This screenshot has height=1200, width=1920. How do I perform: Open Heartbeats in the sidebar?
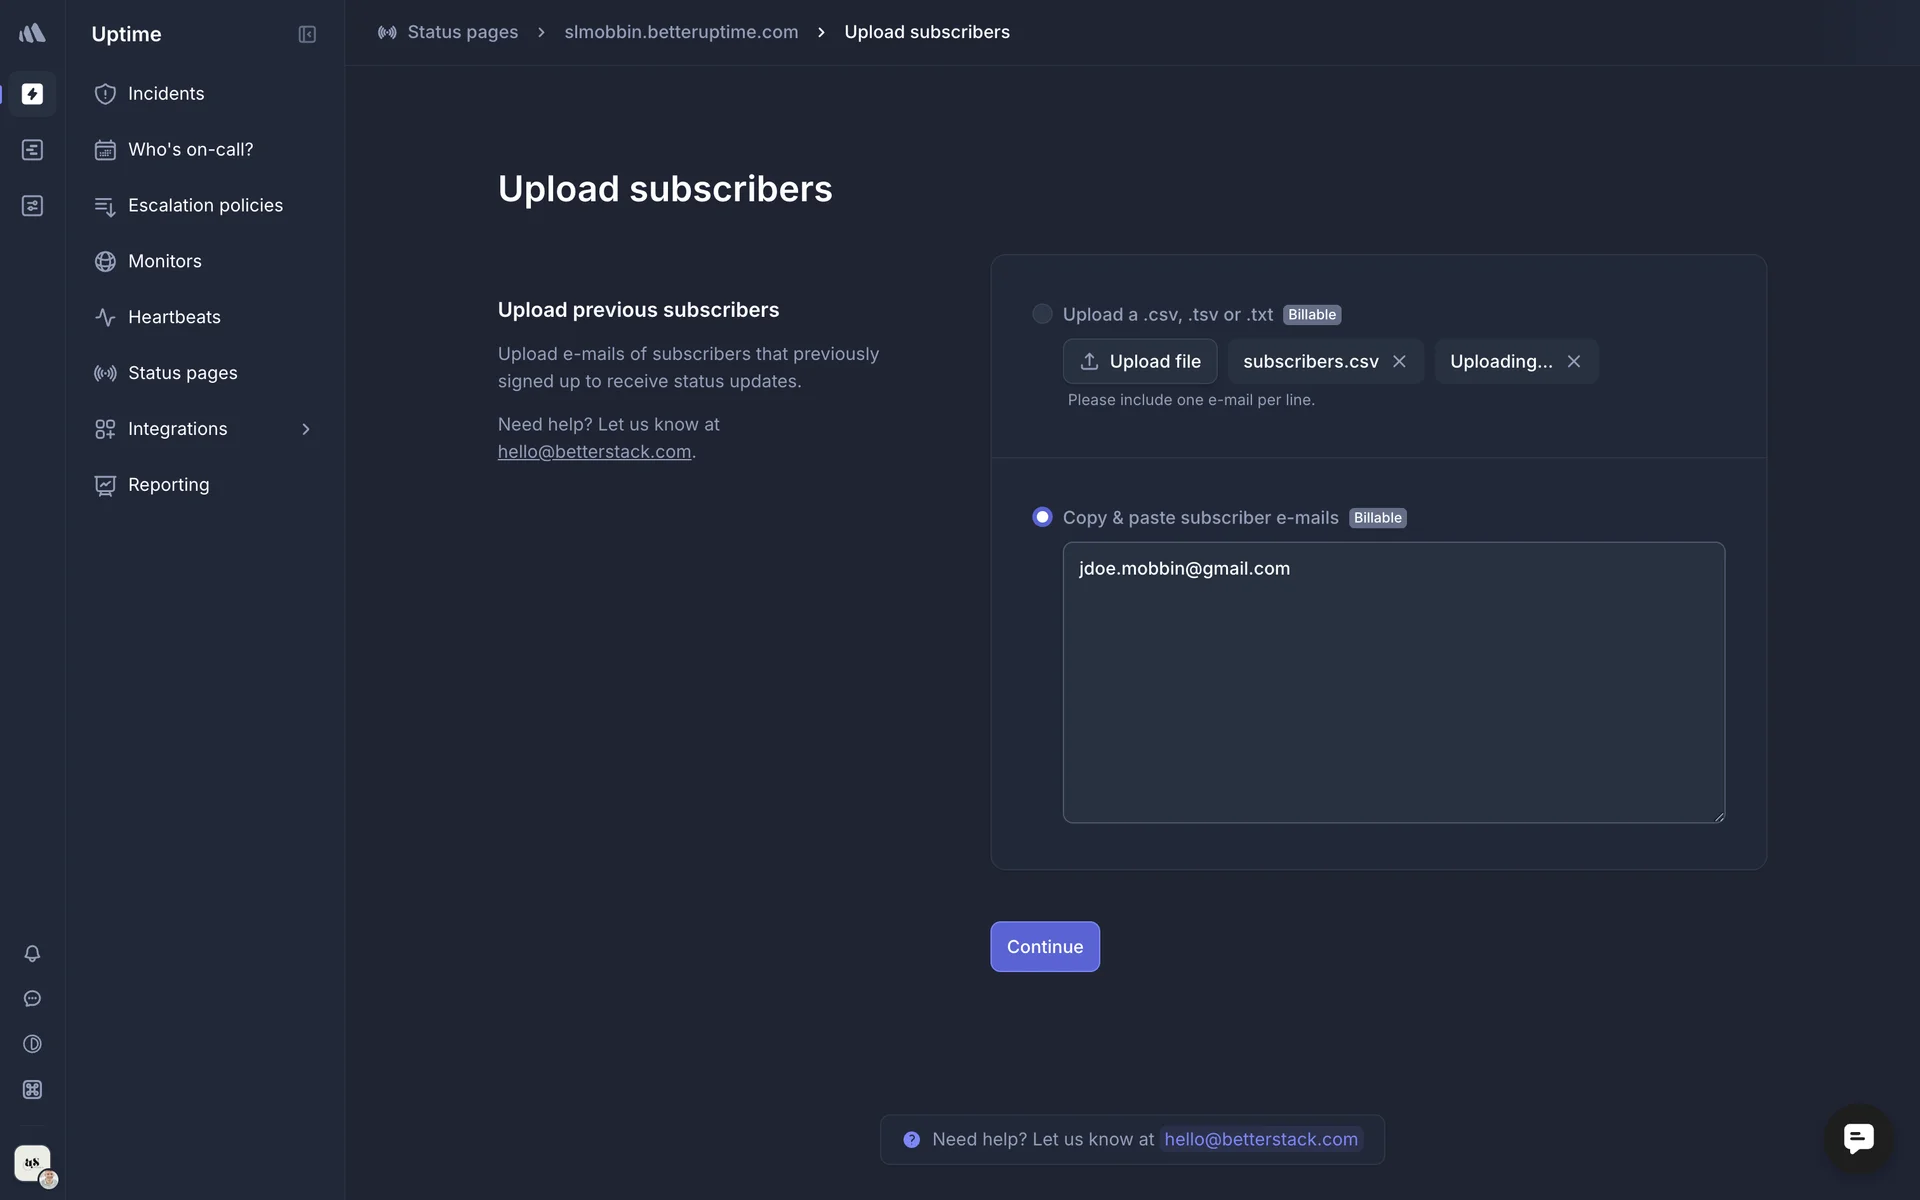[174, 317]
